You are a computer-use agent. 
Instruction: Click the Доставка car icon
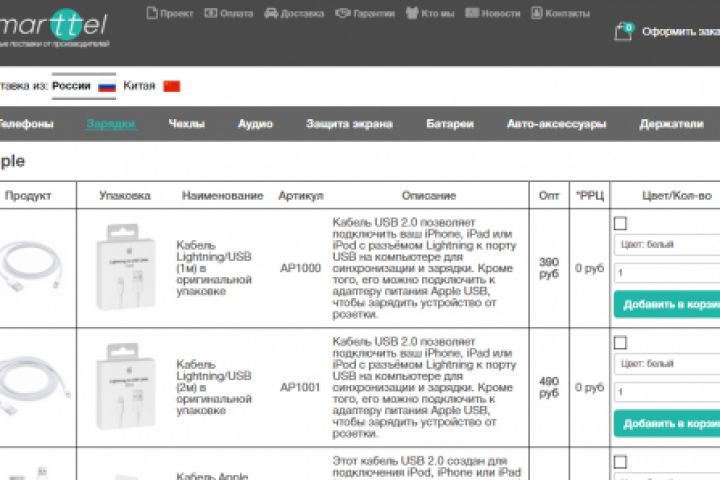(271, 13)
